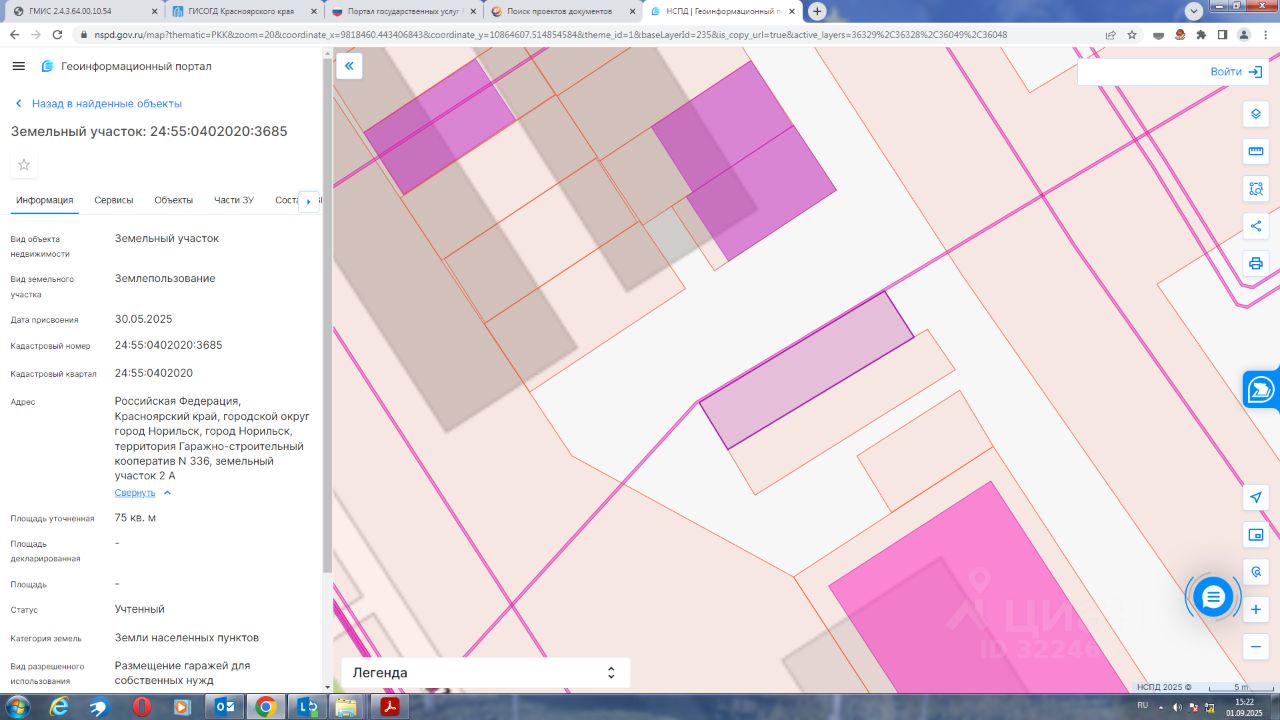Click the Войти login button
The image size is (1280, 720).
(1236, 72)
